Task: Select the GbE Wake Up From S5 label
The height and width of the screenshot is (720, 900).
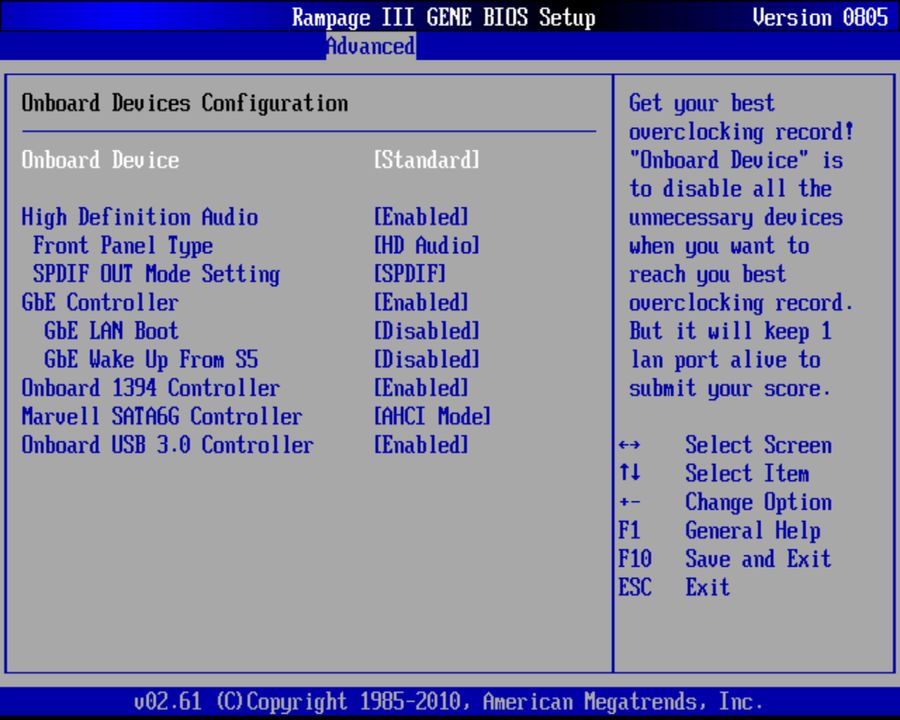Action: coord(151,359)
